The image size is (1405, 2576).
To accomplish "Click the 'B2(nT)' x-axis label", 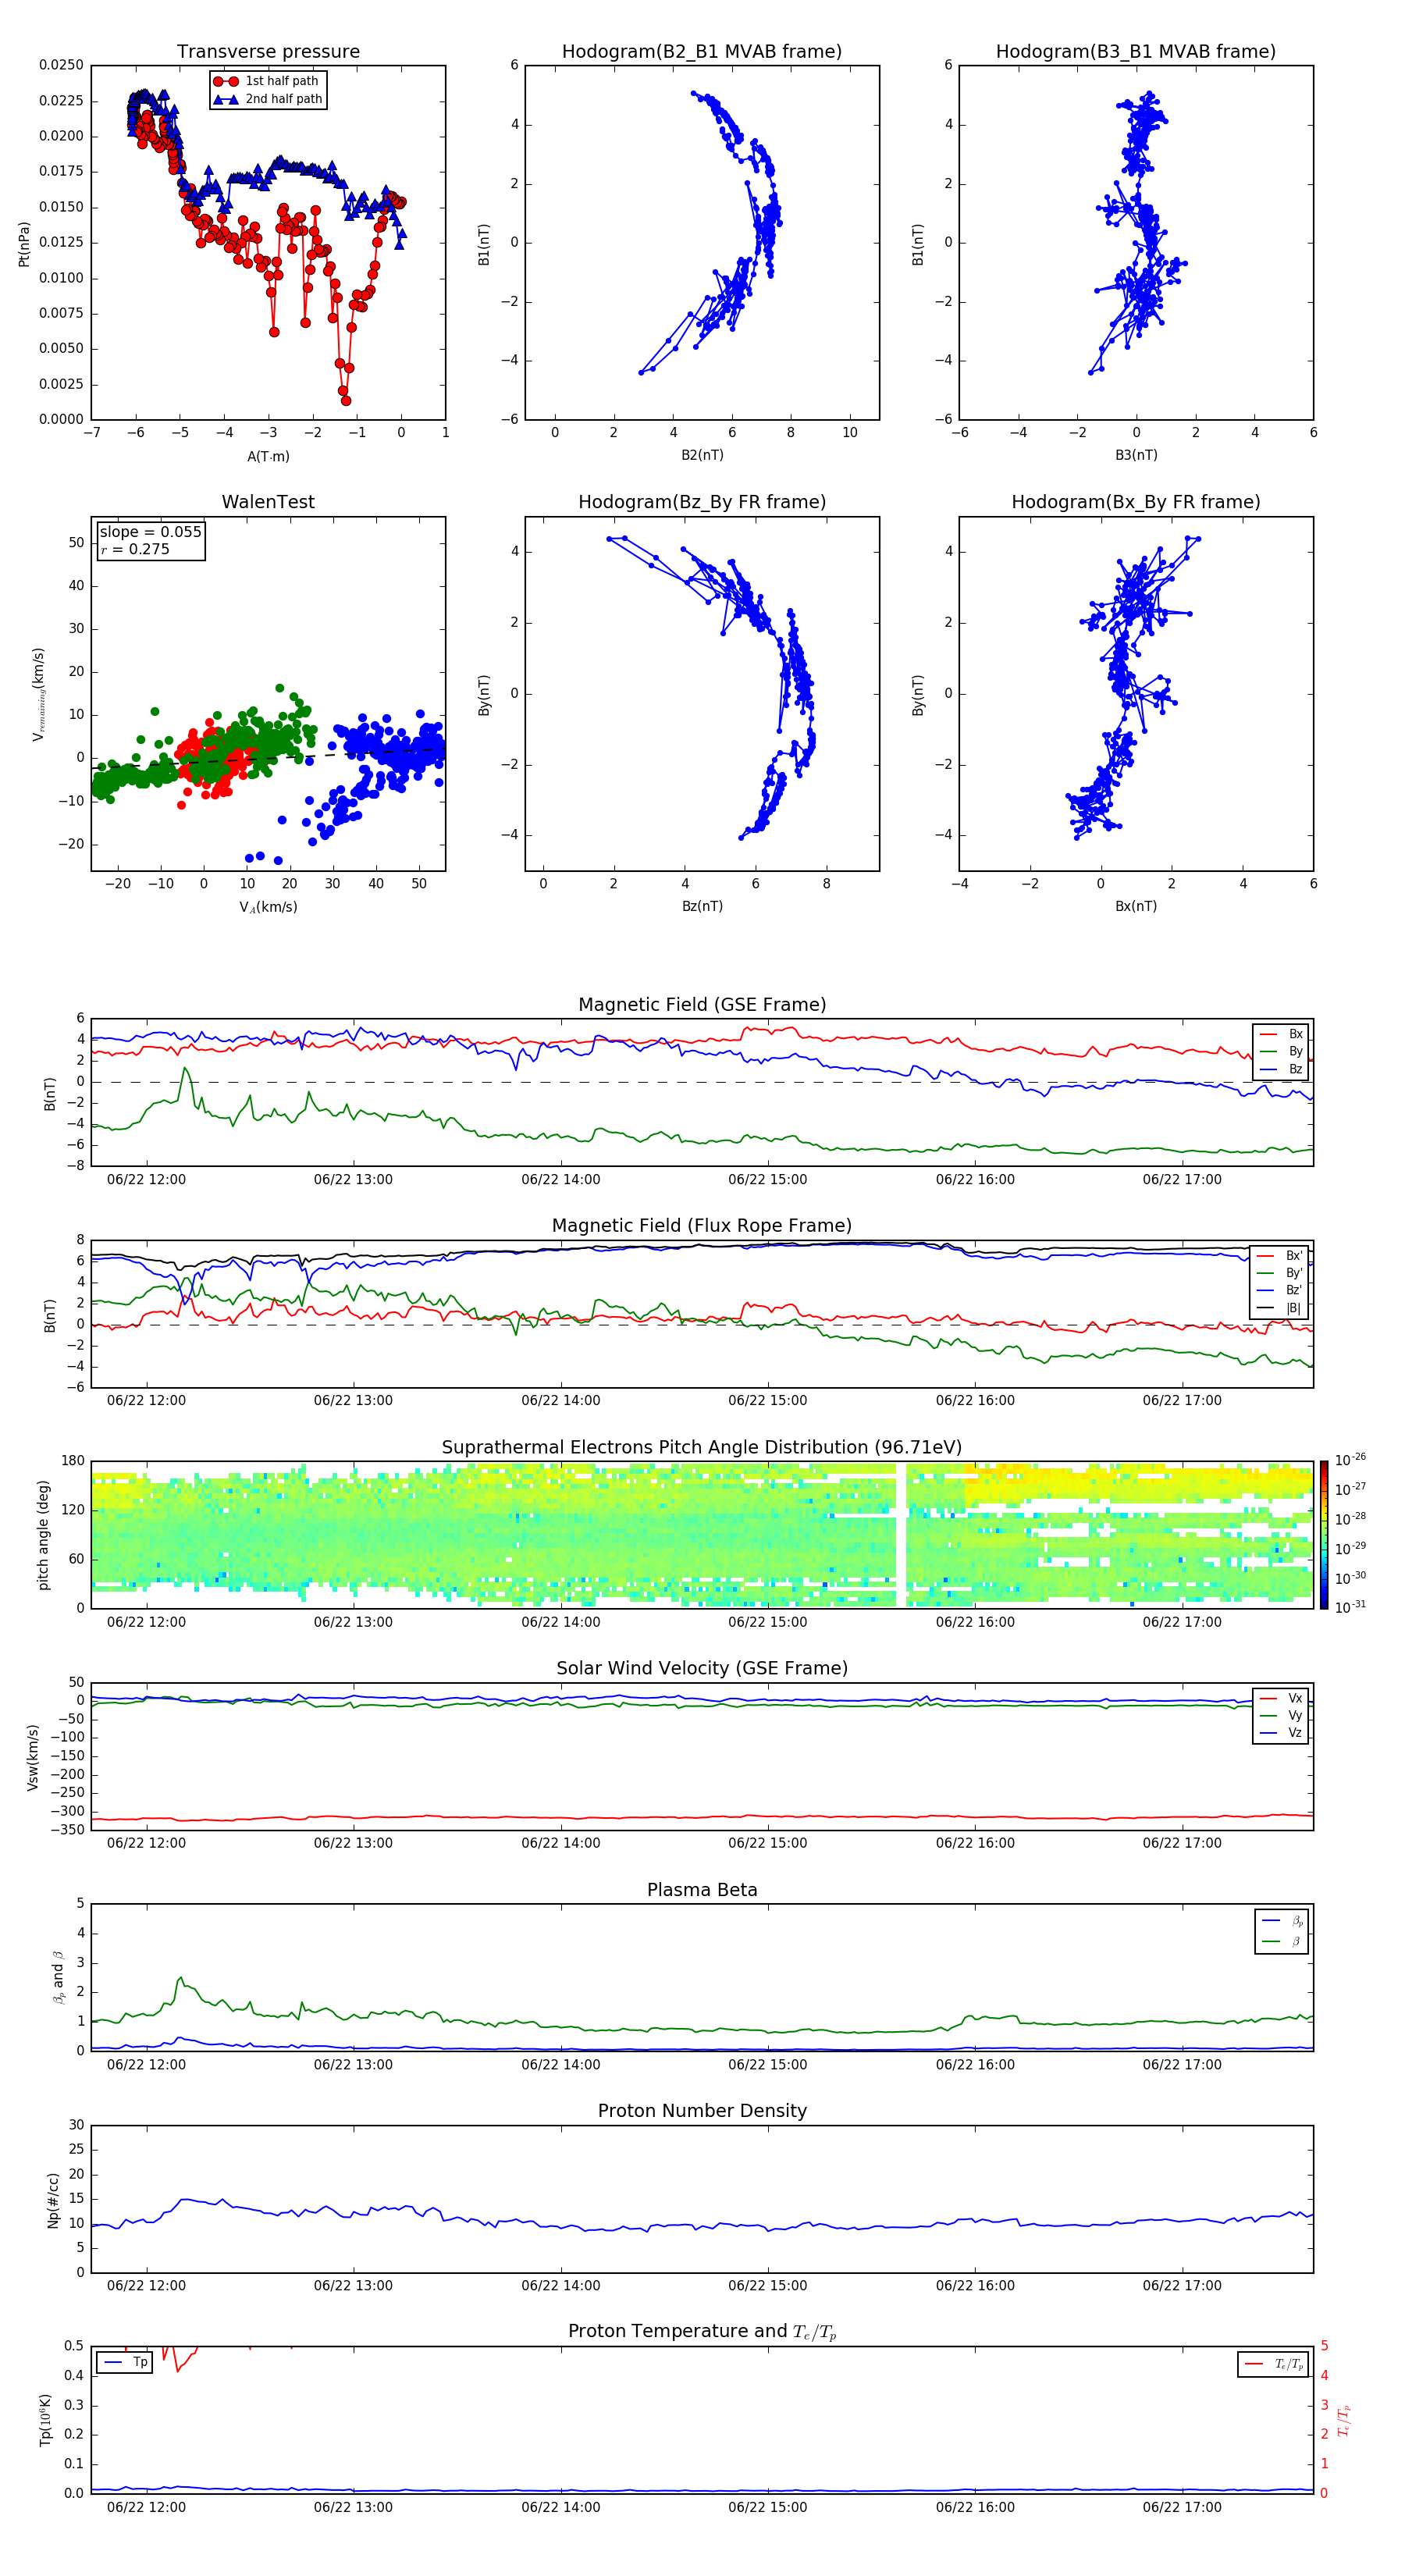I will (x=702, y=455).
